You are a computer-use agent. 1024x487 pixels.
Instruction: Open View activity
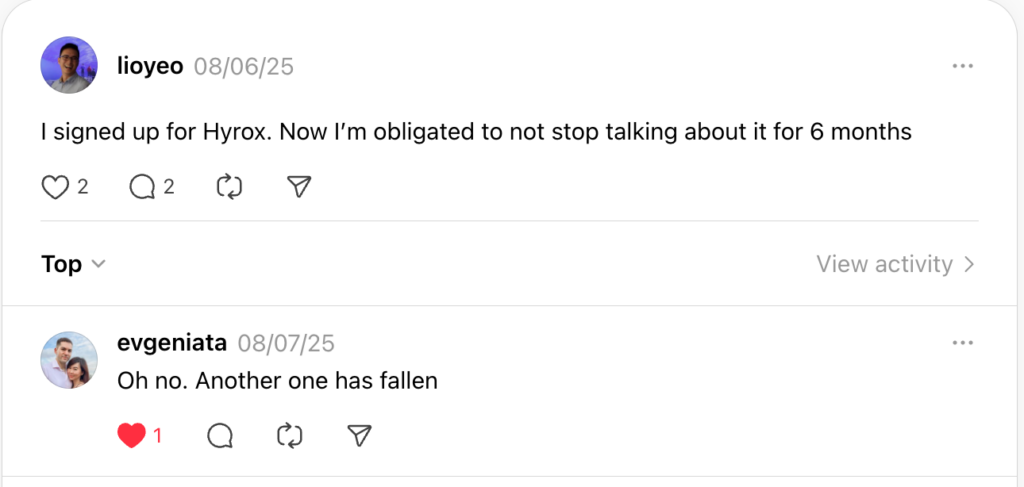tap(895, 264)
